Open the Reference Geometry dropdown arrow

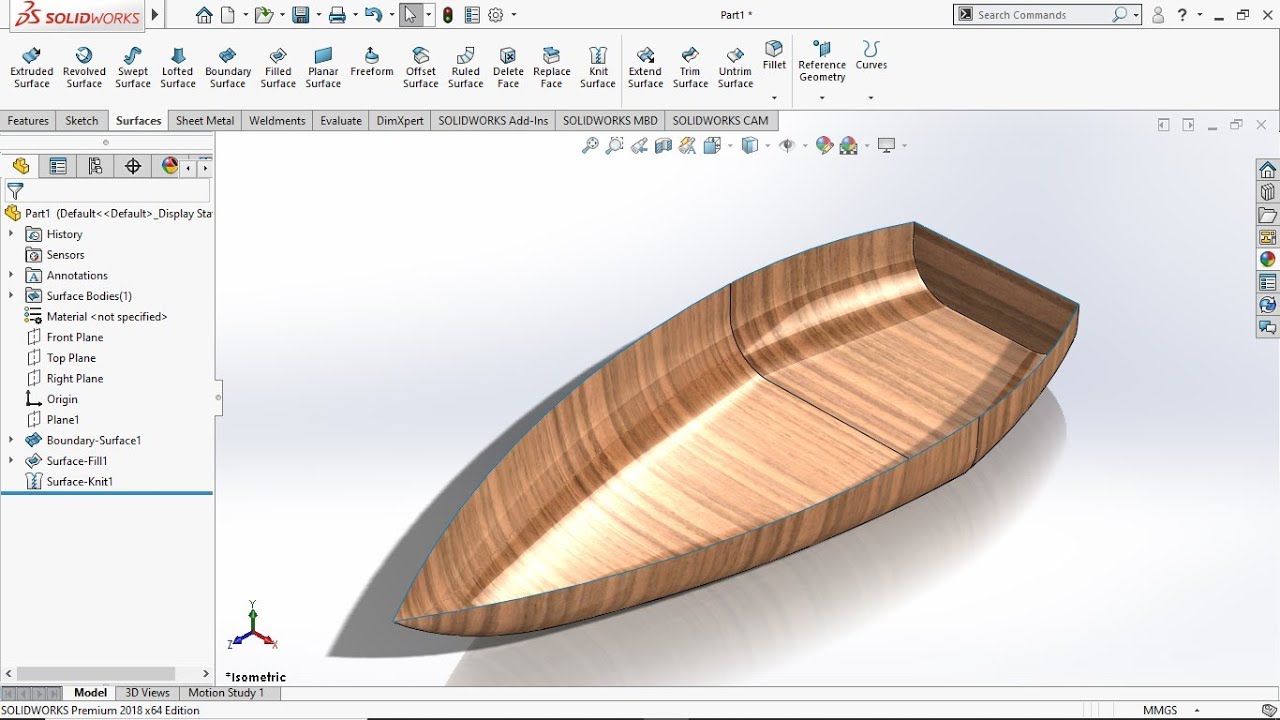tap(822, 98)
